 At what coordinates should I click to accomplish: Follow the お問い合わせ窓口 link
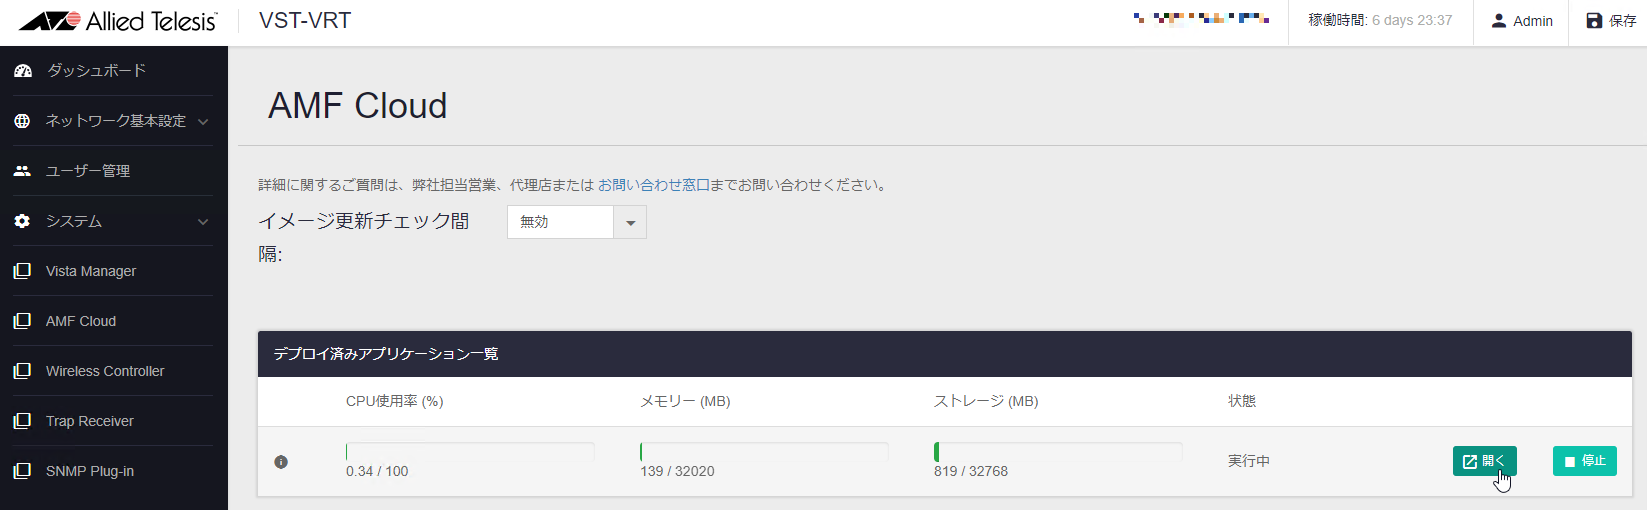pos(654,185)
